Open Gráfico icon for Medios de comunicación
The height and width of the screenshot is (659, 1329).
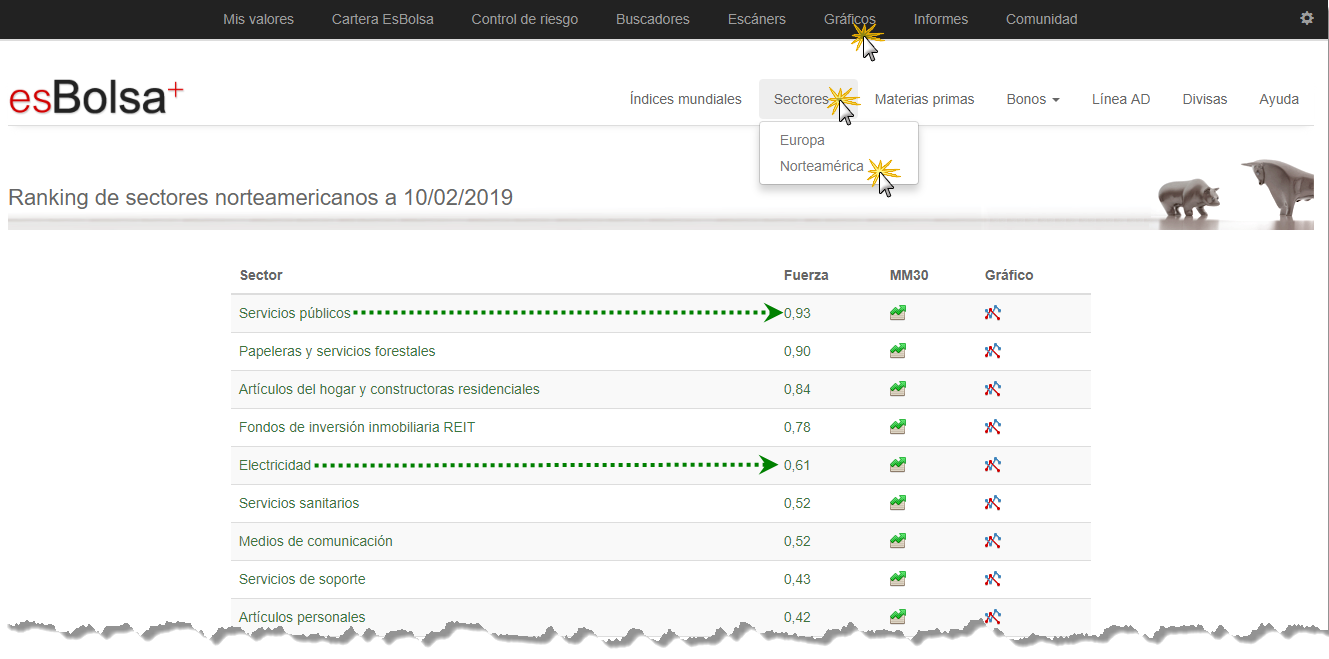click(x=992, y=541)
